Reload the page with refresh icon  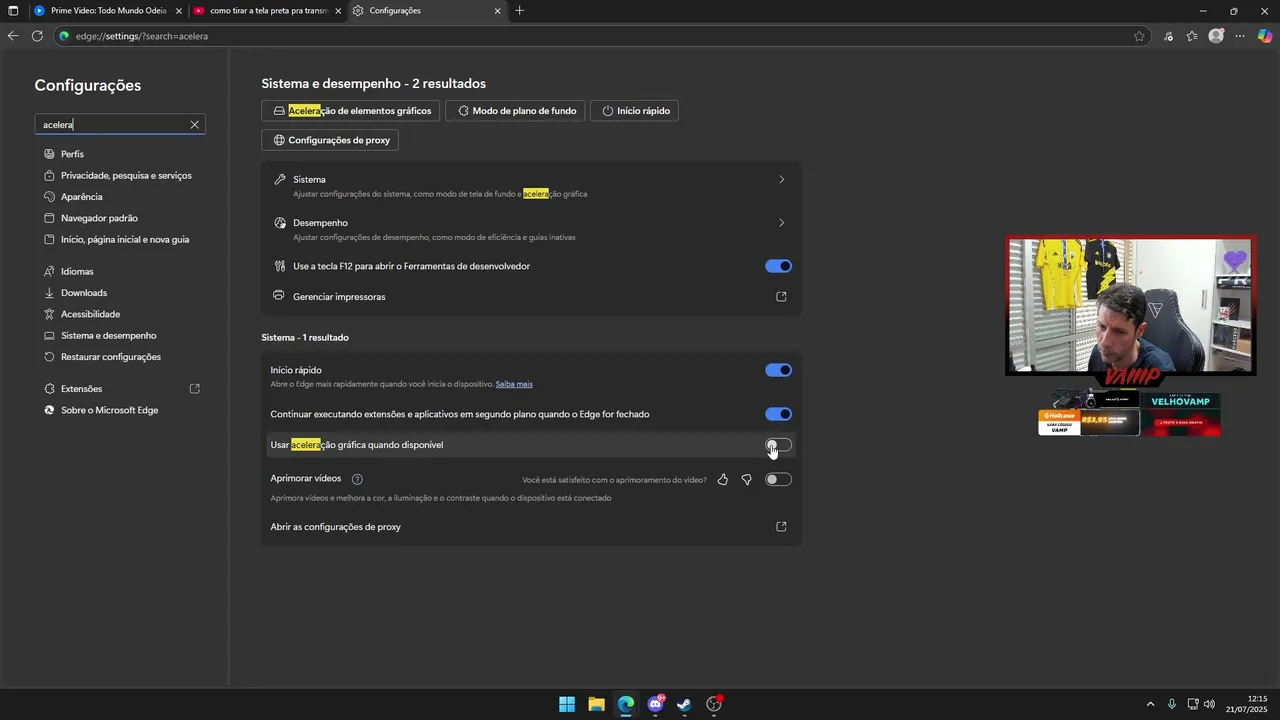click(37, 36)
